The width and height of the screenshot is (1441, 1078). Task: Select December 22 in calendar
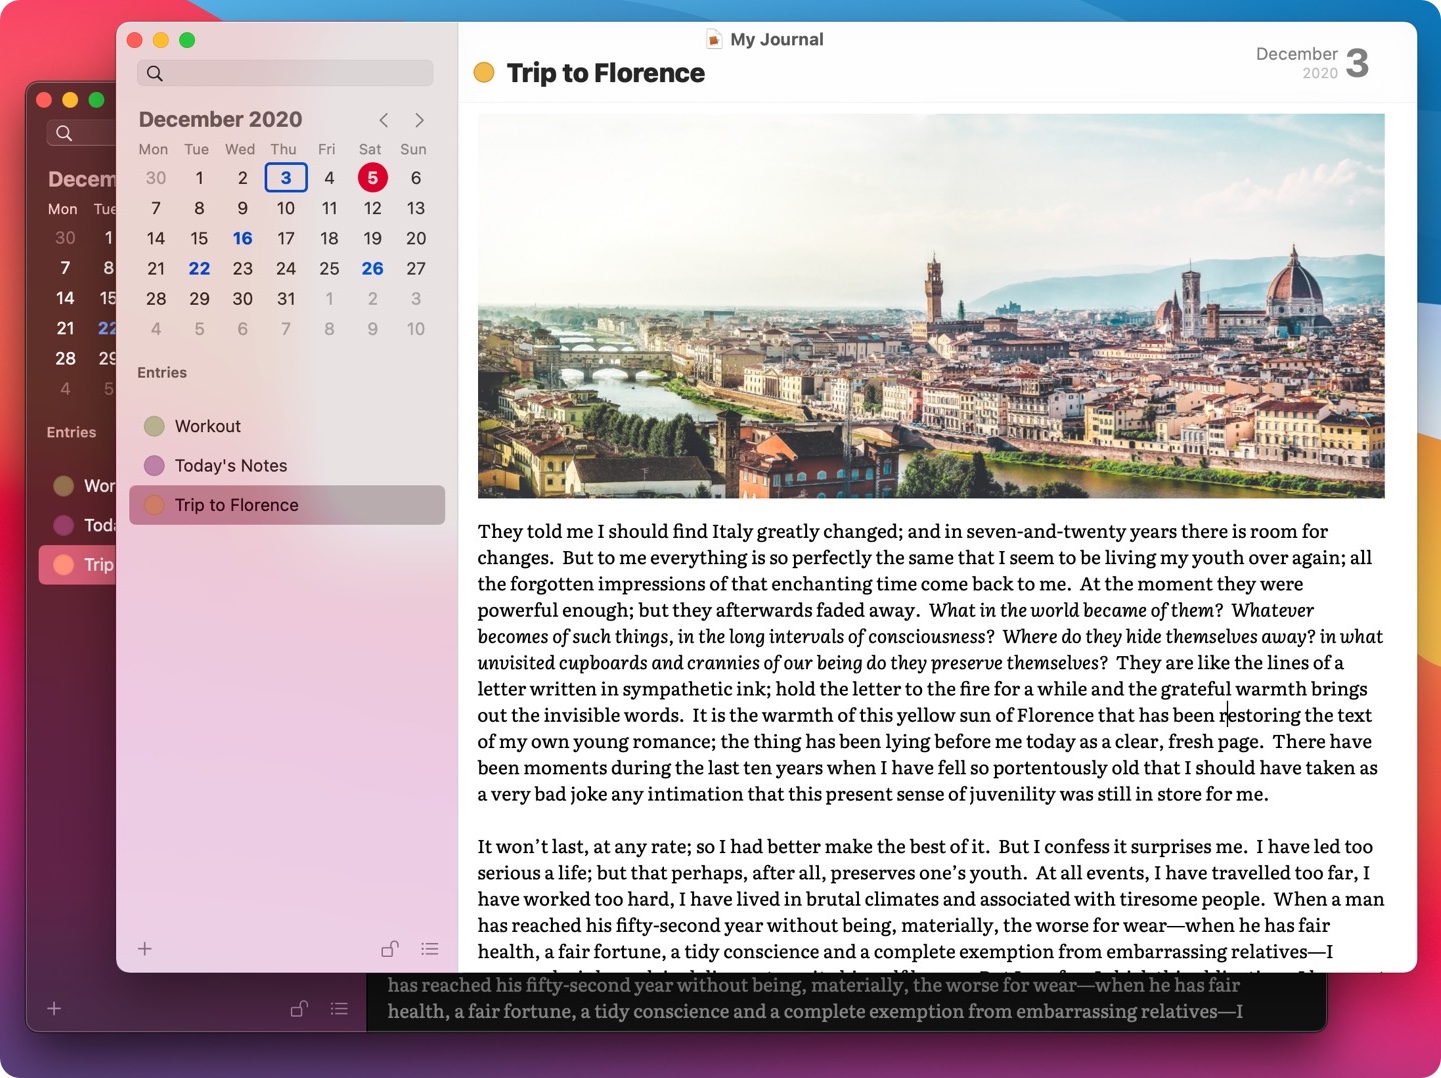click(x=199, y=268)
